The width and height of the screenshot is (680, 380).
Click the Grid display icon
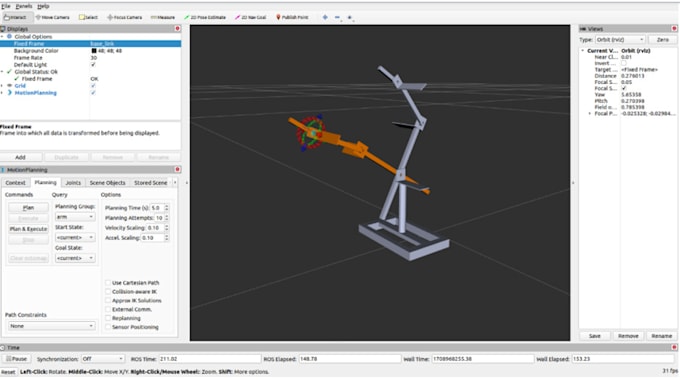tap(10, 86)
